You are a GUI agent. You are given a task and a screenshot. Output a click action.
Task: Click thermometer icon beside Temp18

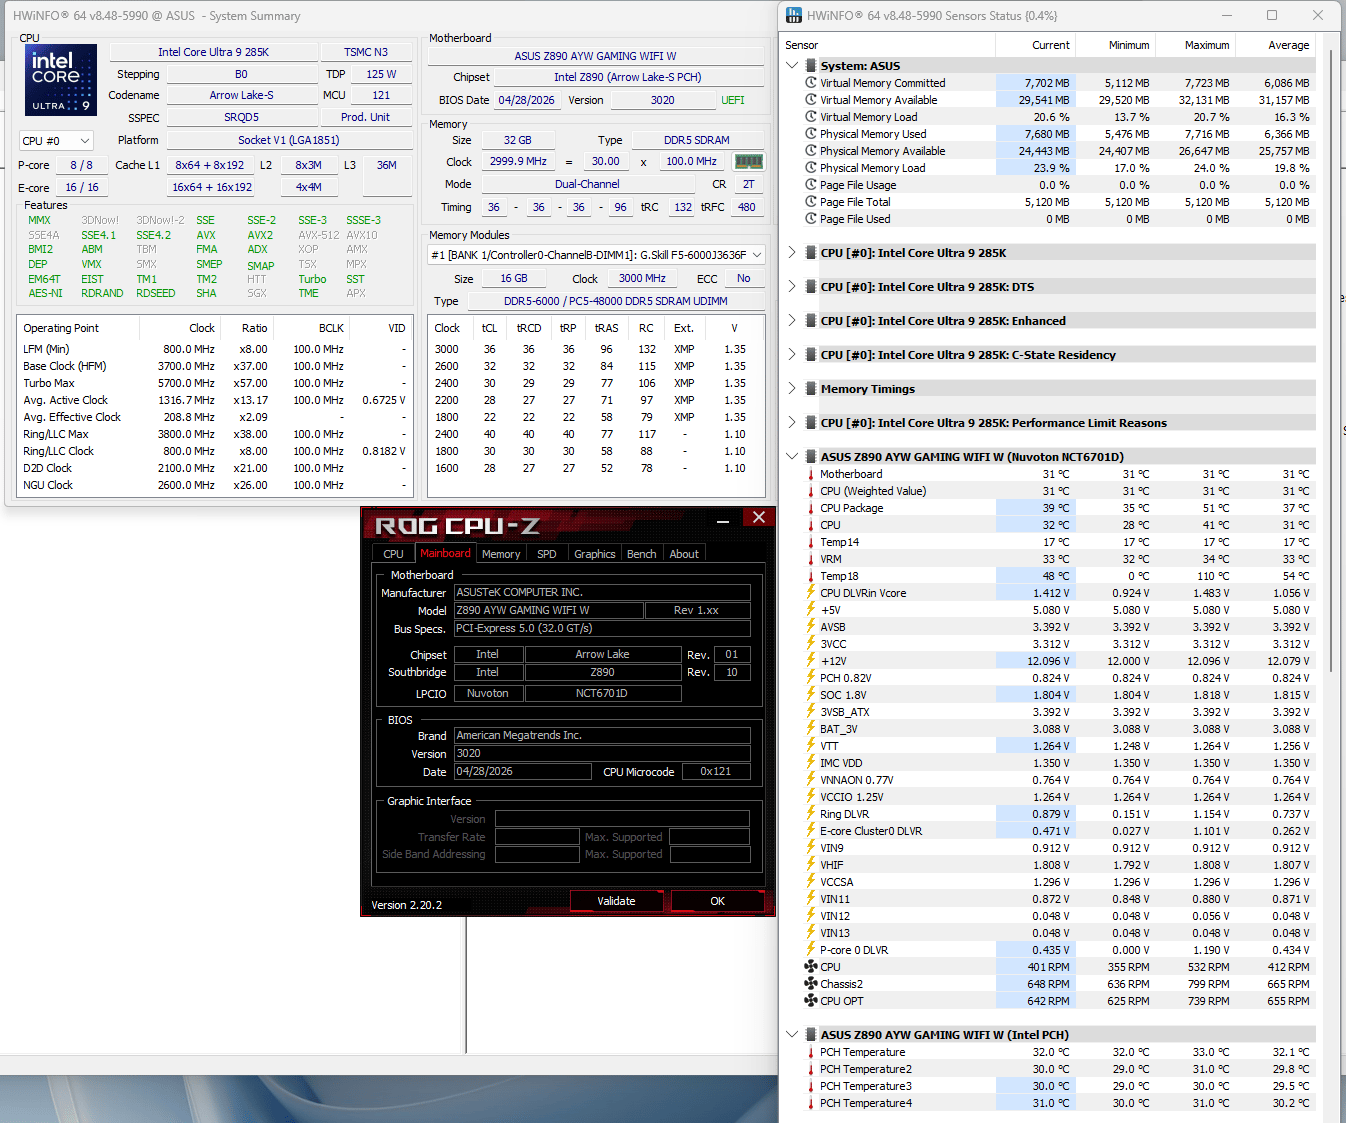click(811, 577)
